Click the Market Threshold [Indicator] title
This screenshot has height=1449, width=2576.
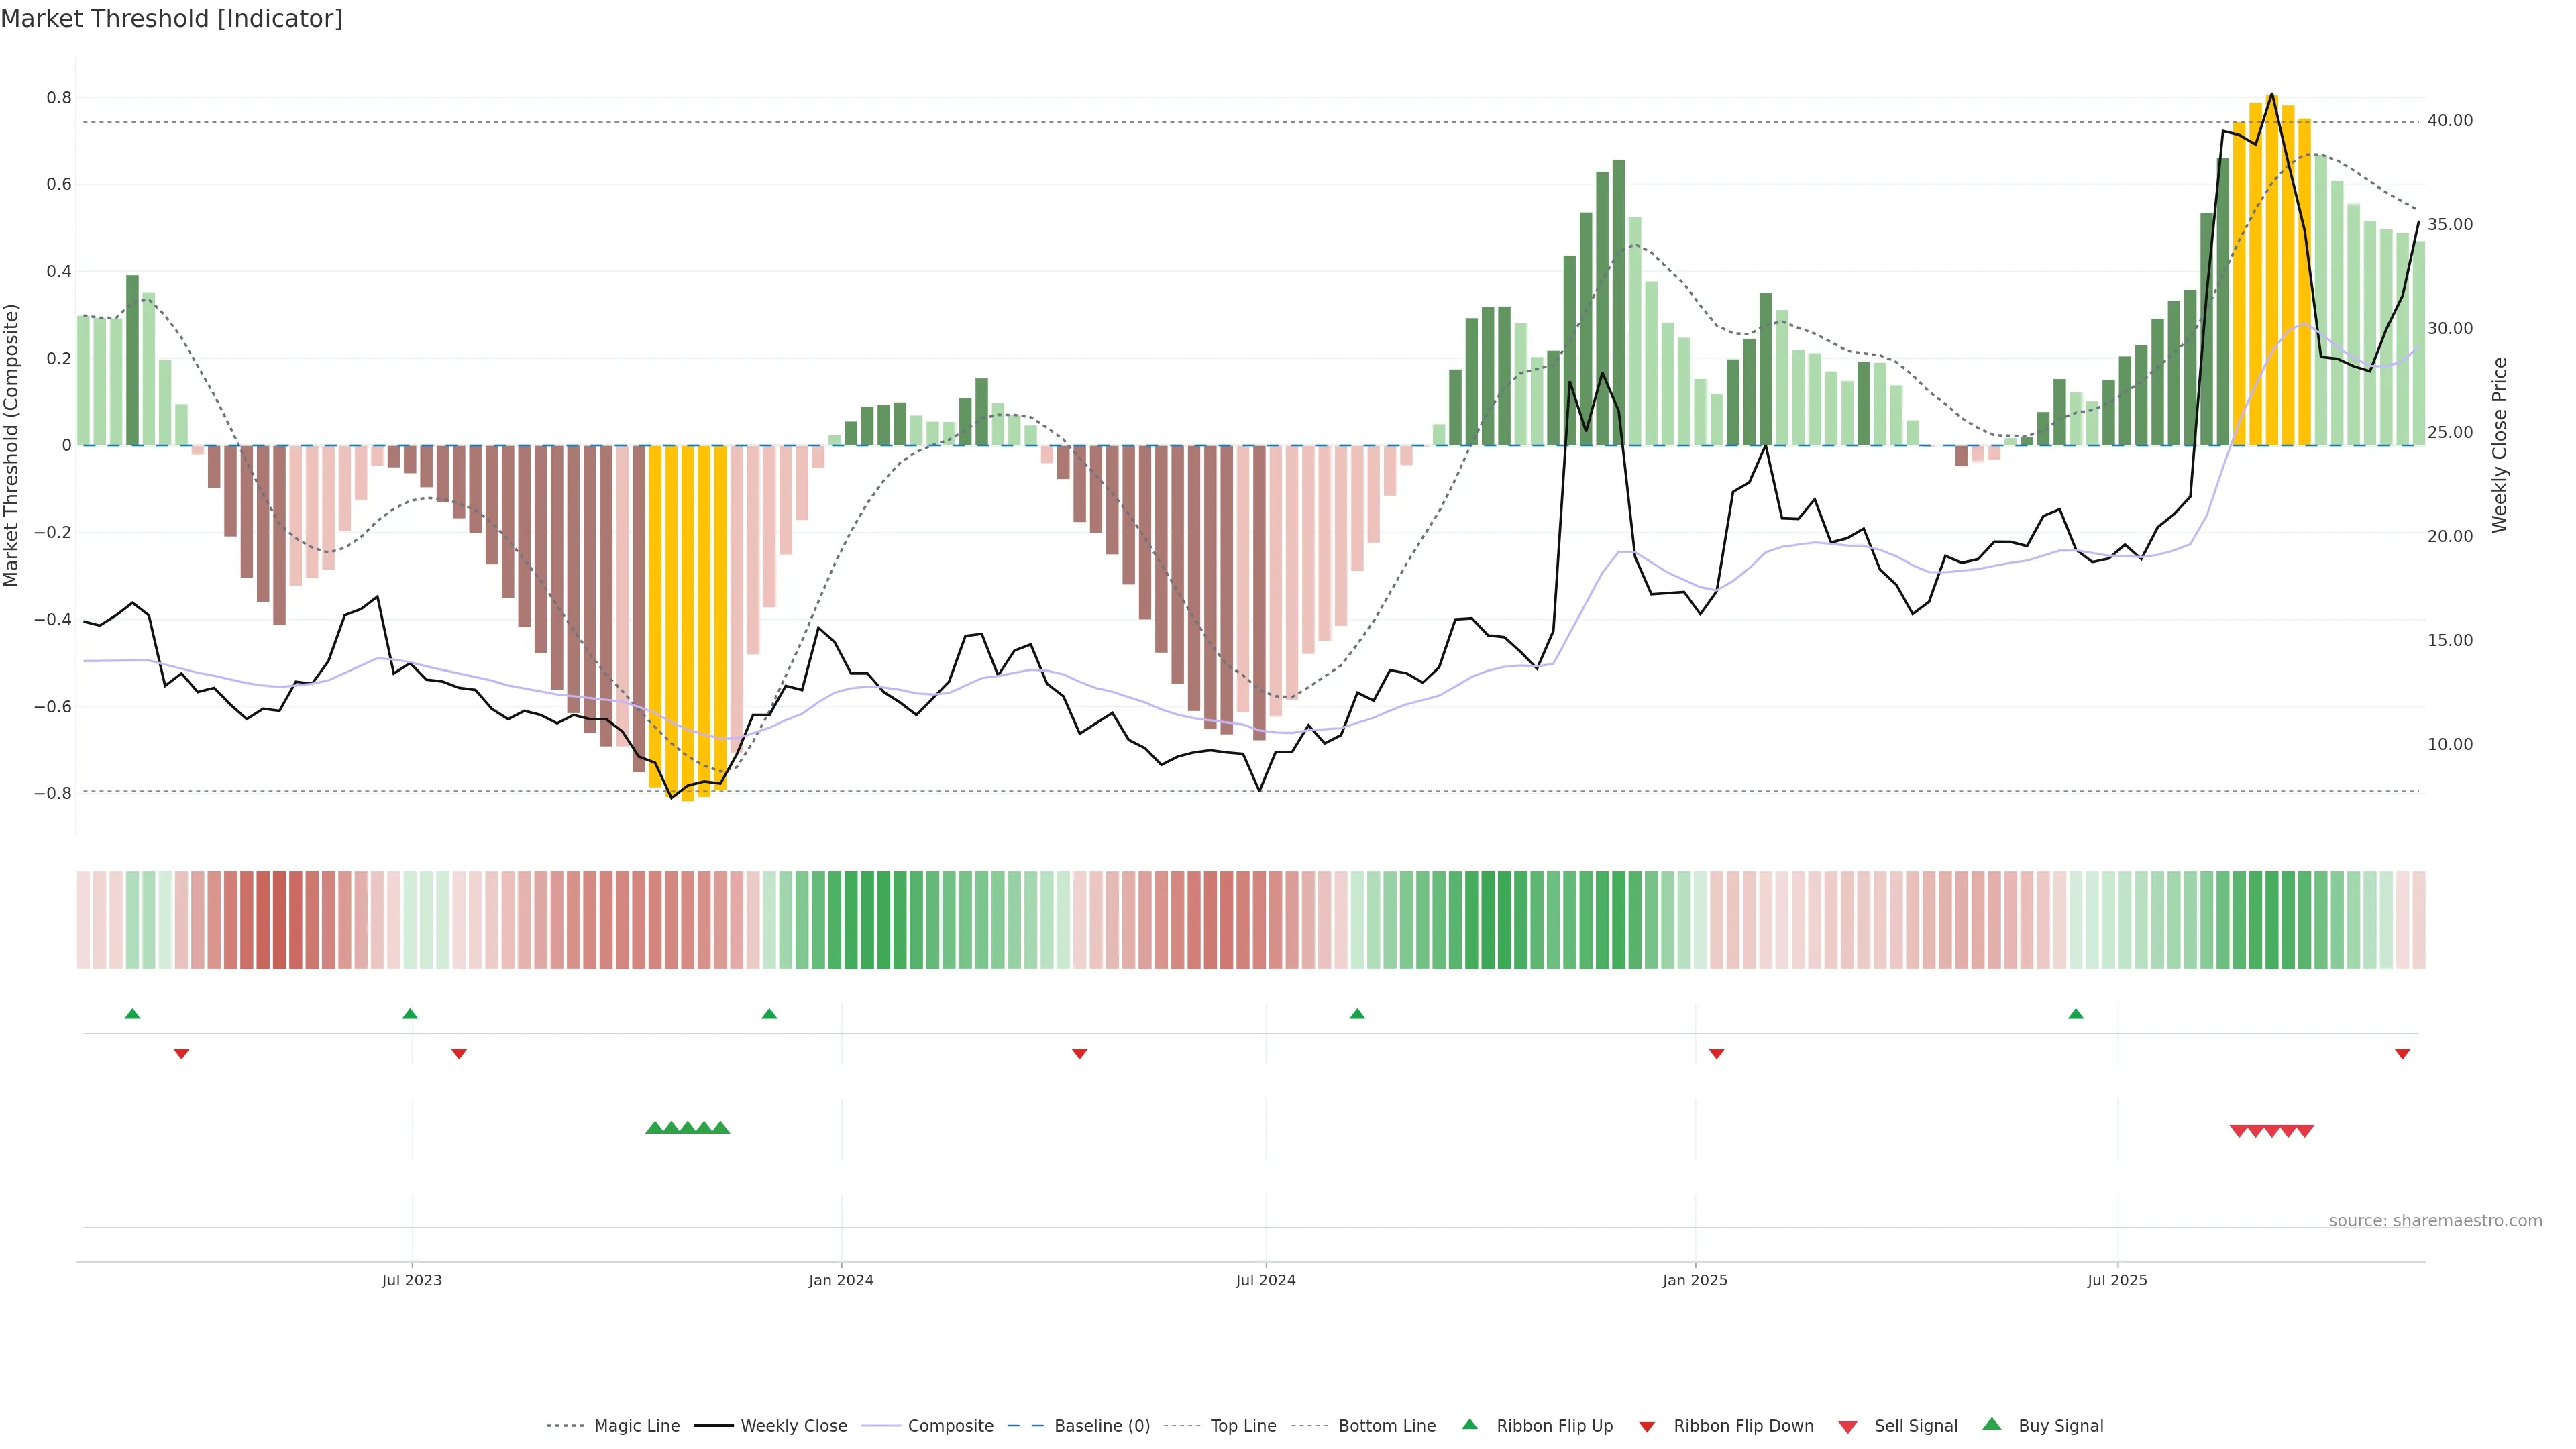[171, 19]
